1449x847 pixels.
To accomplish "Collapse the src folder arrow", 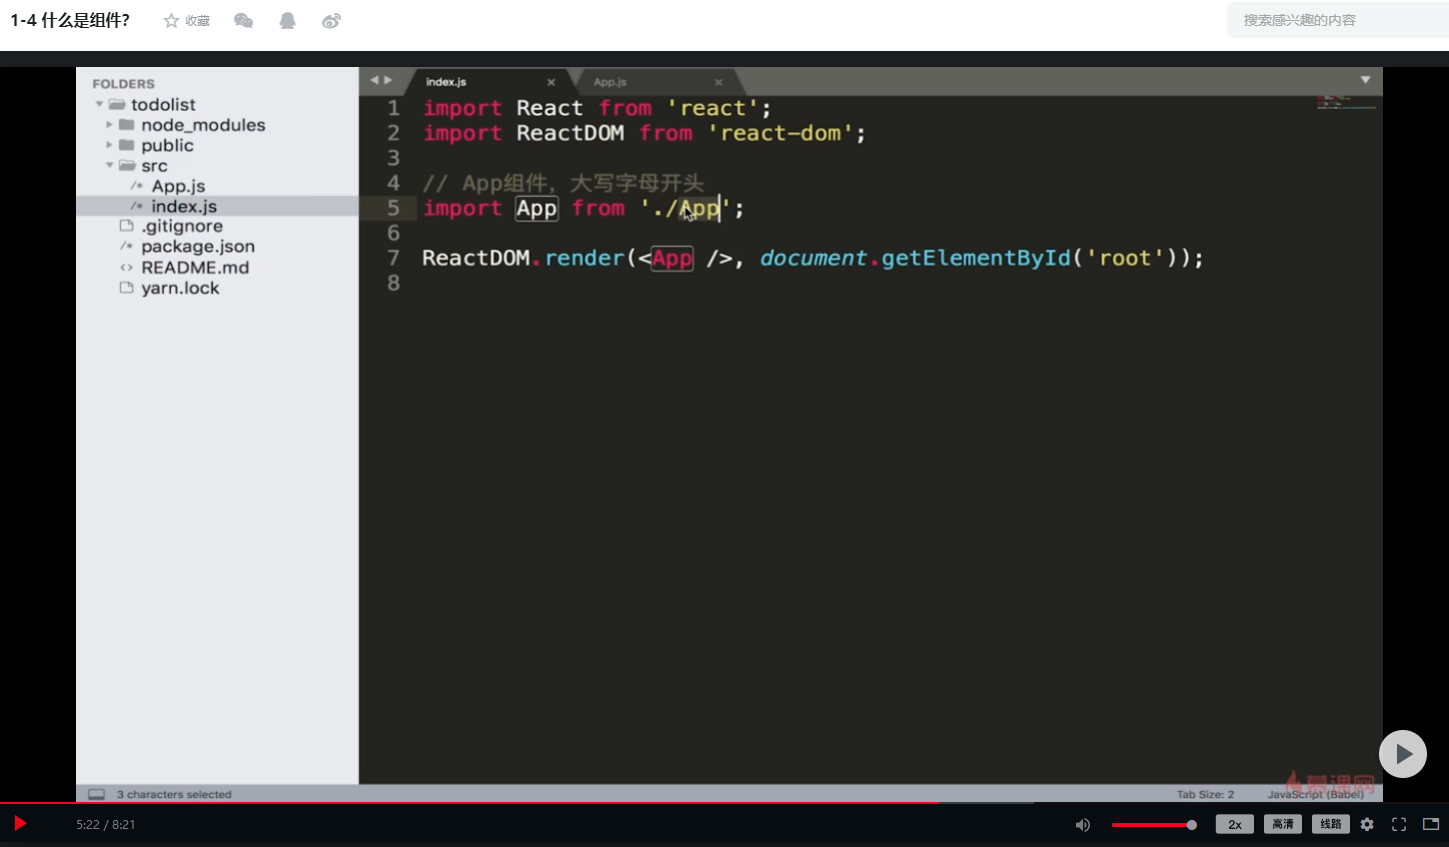I will pos(109,166).
